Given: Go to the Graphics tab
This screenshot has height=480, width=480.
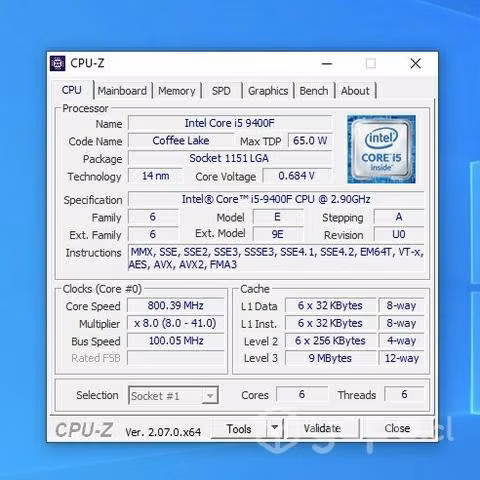Looking at the screenshot, I should tap(268, 91).
